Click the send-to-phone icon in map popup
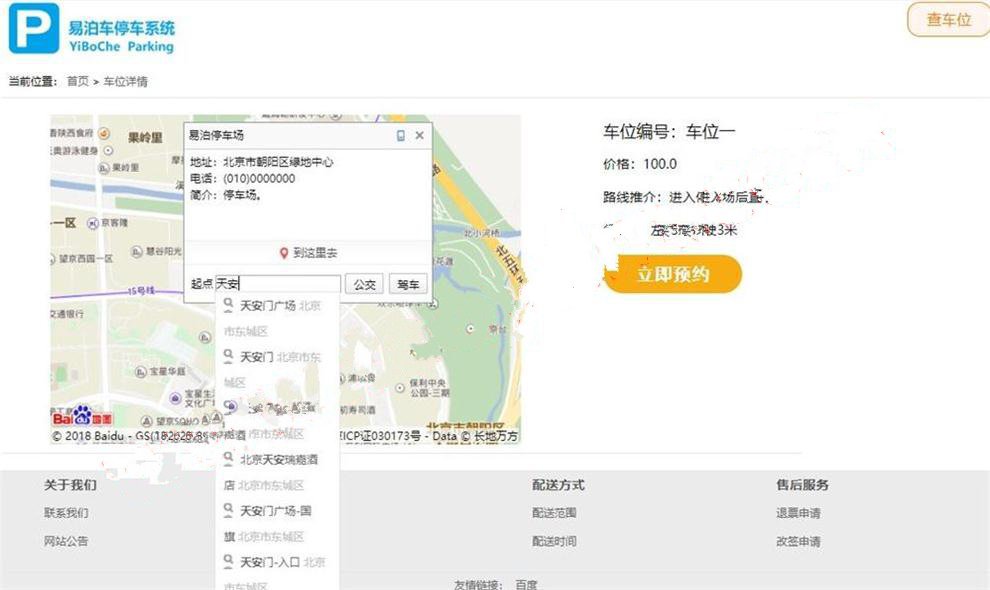 pyautogui.click(x=401, y=136)
